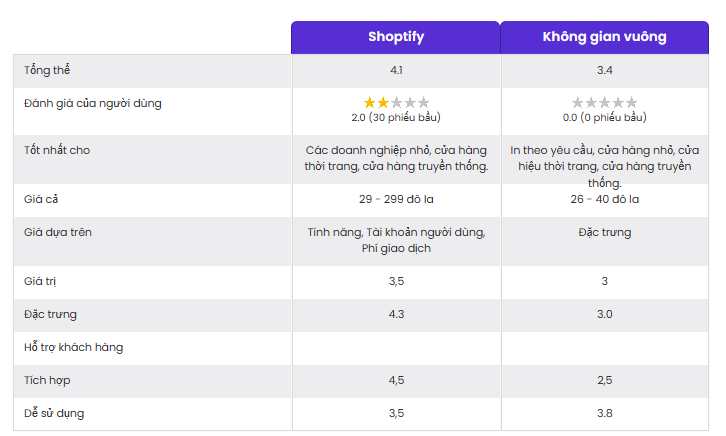Click the Tổng thể row label
Image resolution: width=726 pixels, height=436 pixels.
[x=47, y=70]
